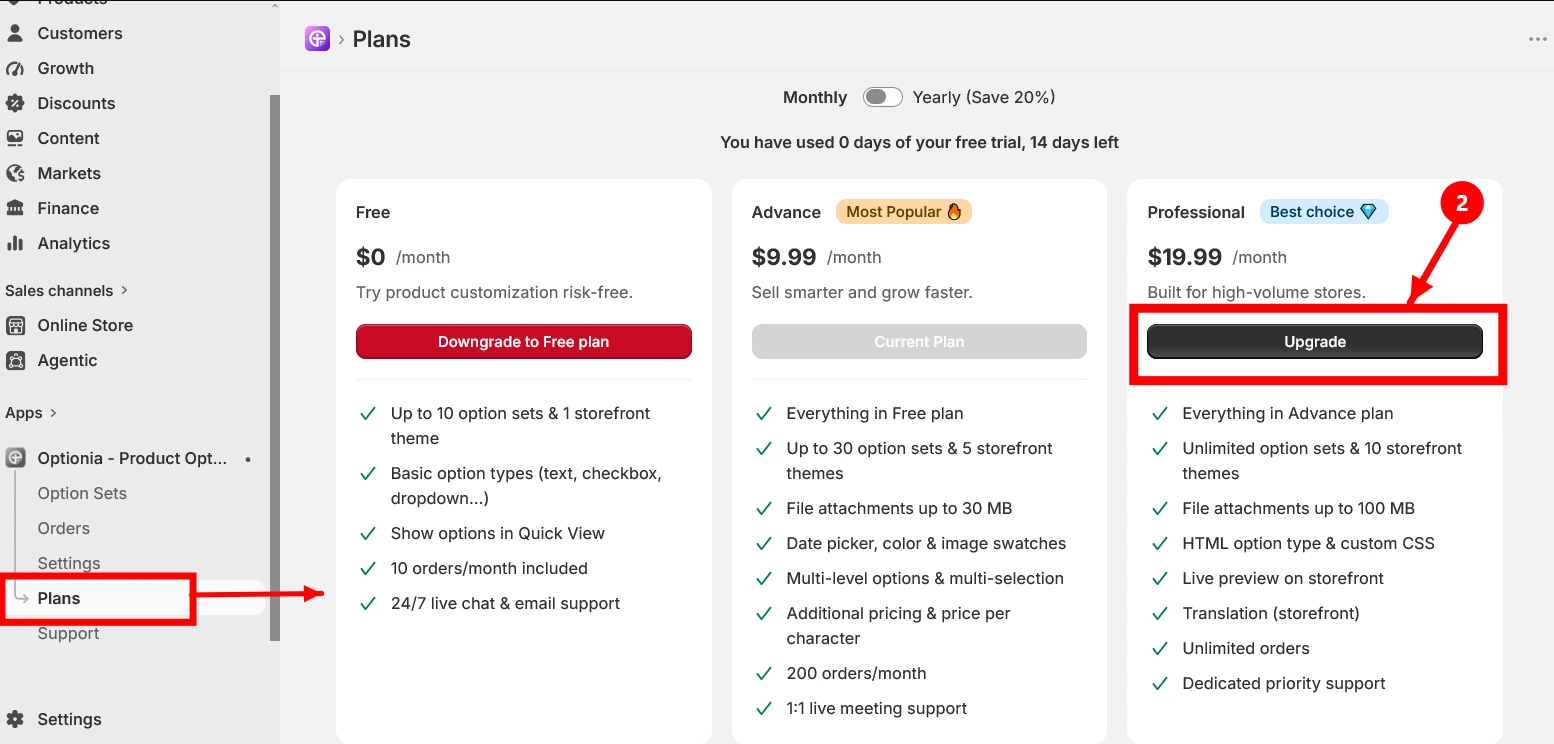The height and width of the screenshot is (744, 1554).
Task: Click the Discounts badge icon
Action: (15, 103)
